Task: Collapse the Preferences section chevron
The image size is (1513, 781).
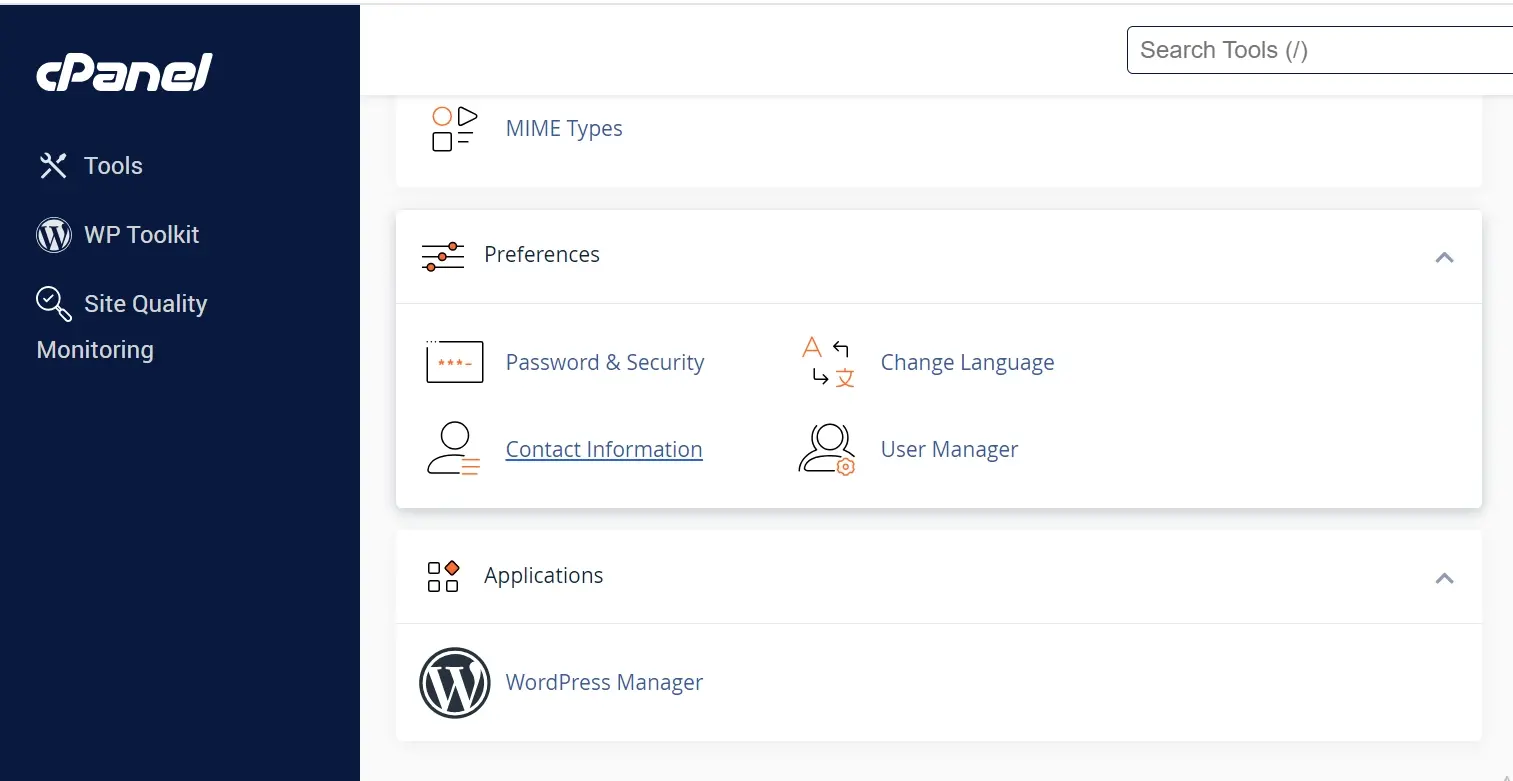Action: click(1444, 257)
